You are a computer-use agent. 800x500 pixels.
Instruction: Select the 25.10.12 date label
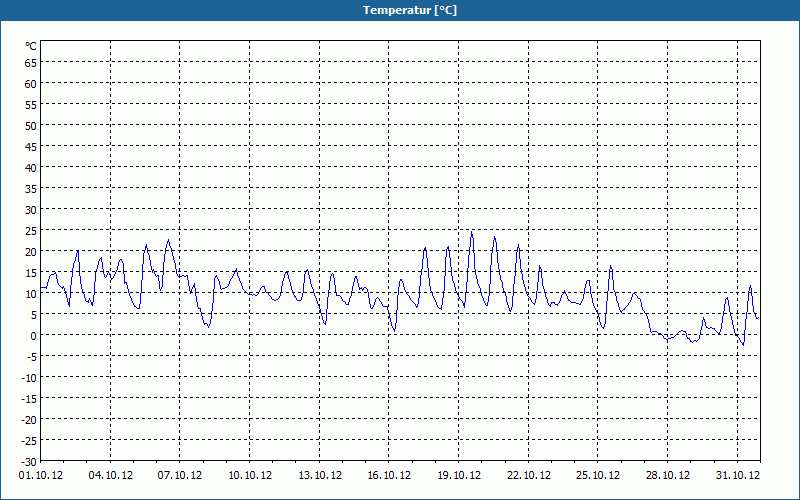(x=598, y=475)
